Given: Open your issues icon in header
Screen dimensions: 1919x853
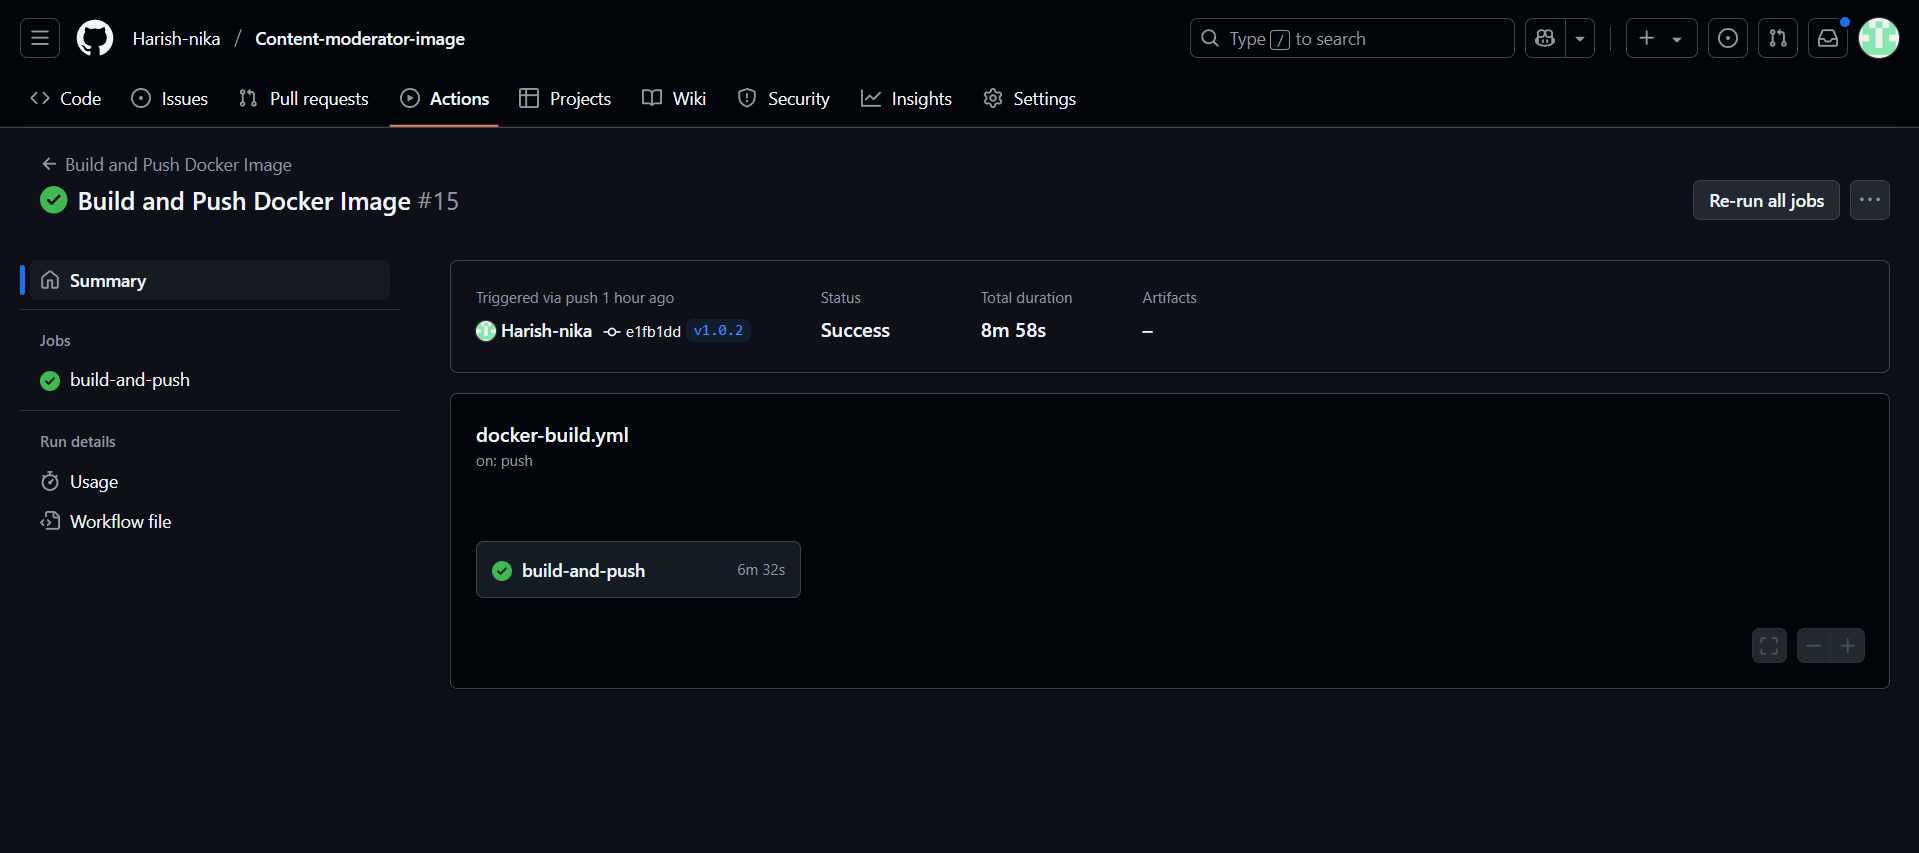Looking at the screenshot, I should [x=1728, y=38].
